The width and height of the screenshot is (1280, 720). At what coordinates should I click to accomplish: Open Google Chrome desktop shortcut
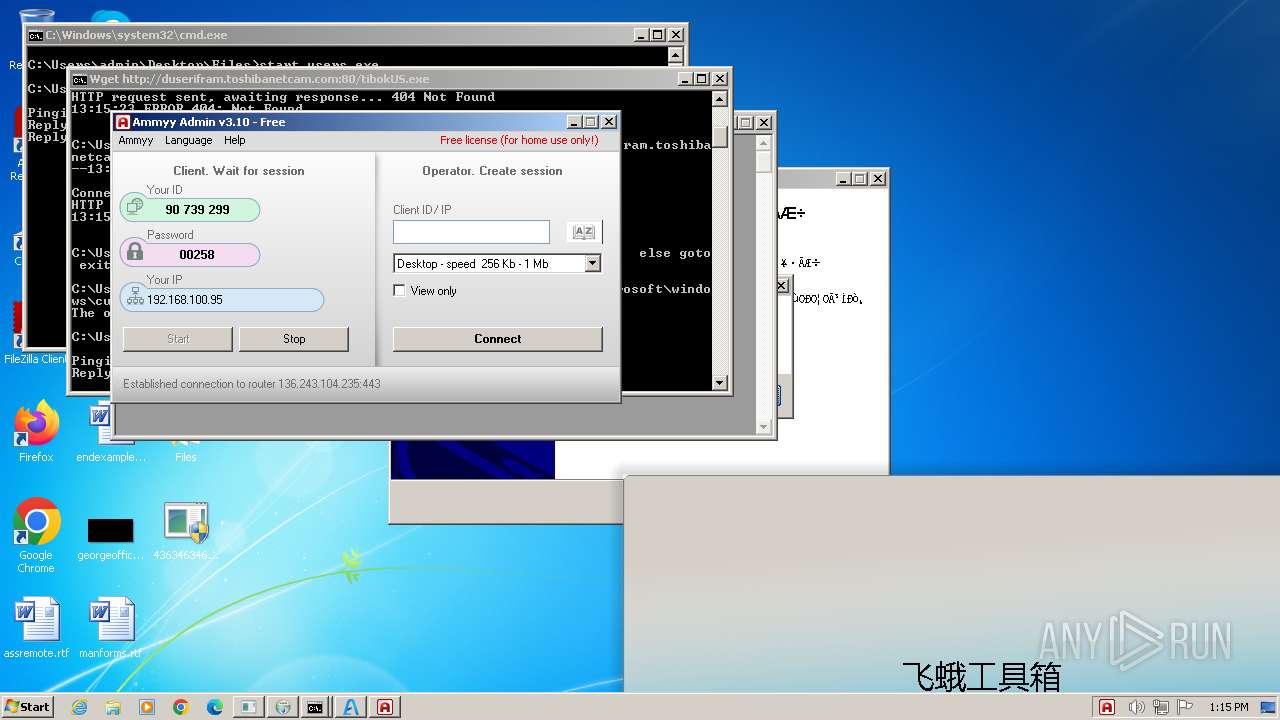click(x=36, y=536)
